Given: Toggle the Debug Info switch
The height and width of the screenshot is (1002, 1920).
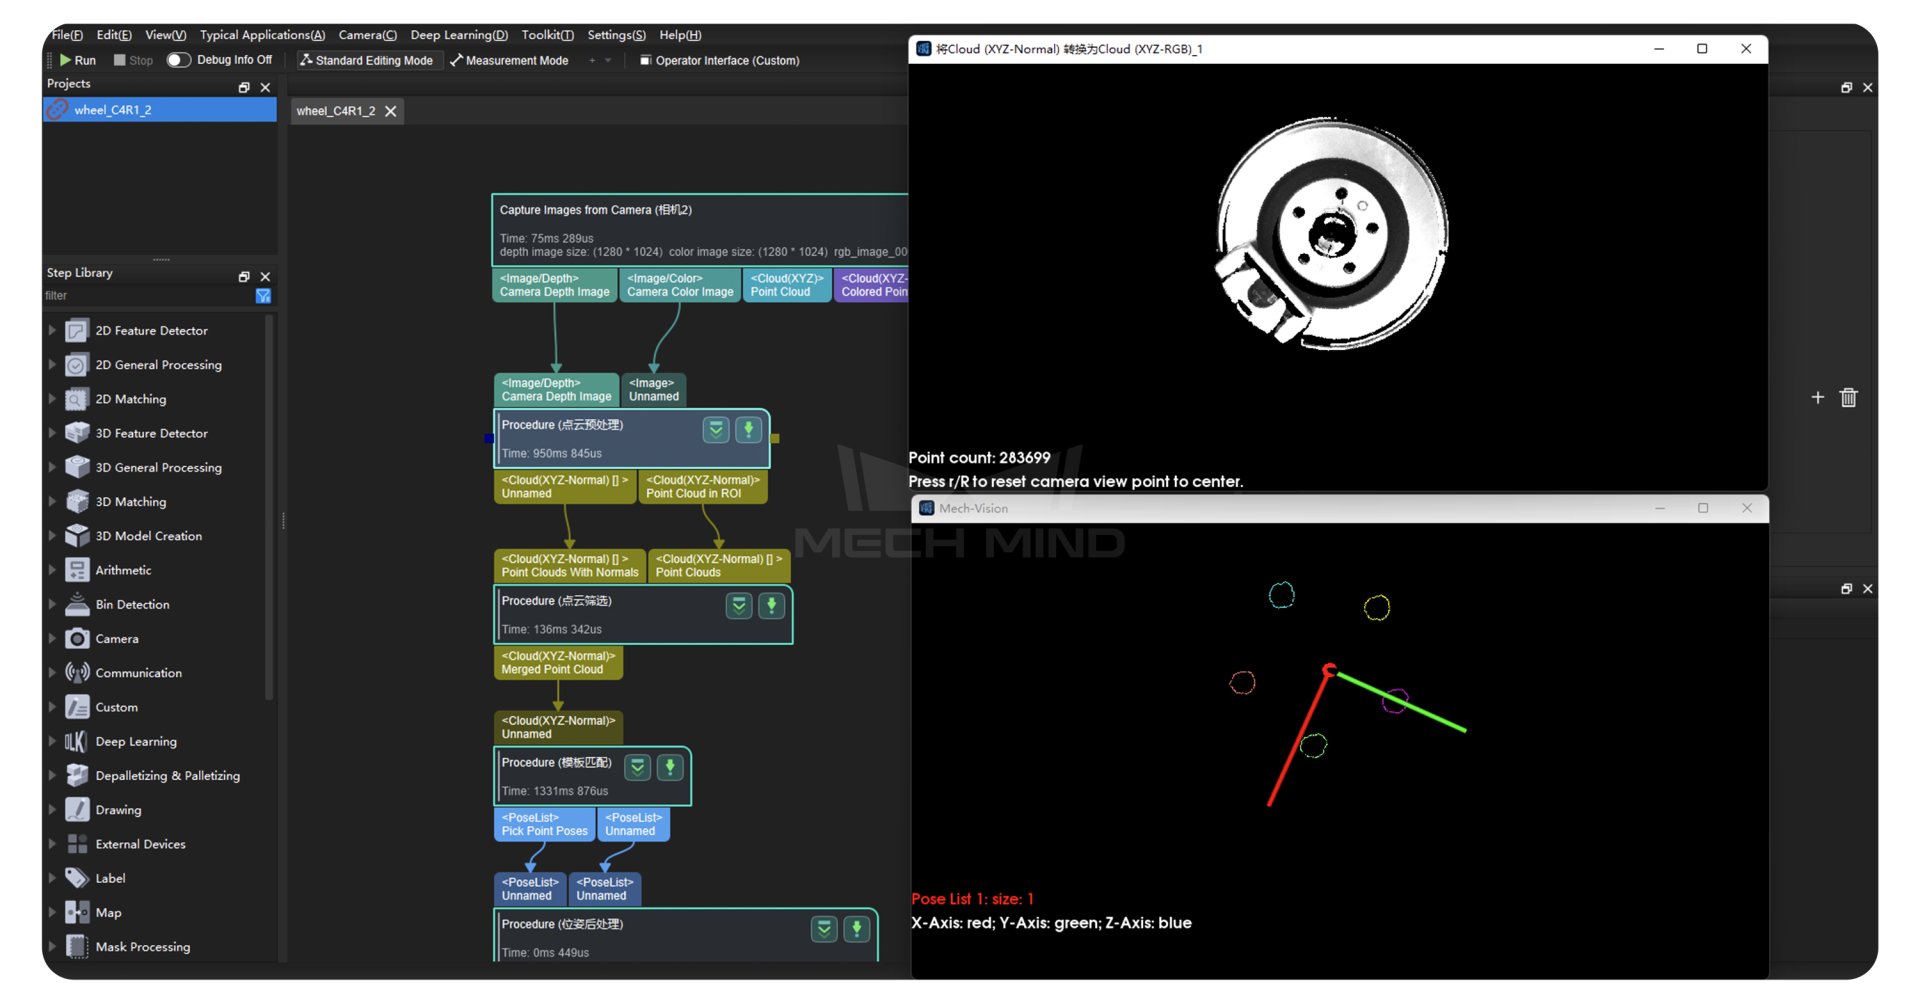Looking at the screenshot, I should point(178,60).
